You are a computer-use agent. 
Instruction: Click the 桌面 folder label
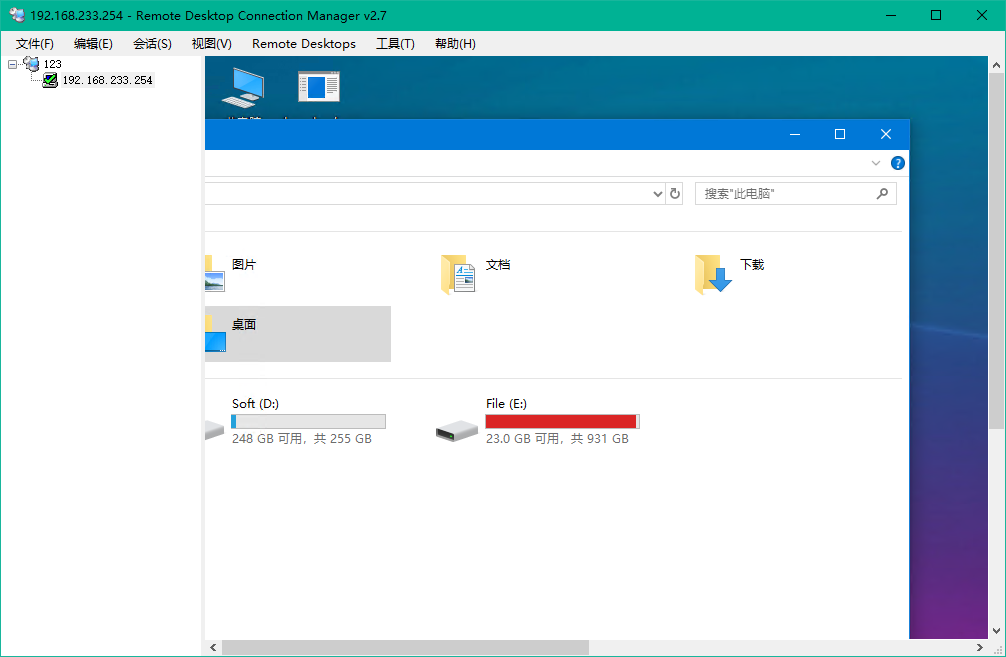coord(244,325)
